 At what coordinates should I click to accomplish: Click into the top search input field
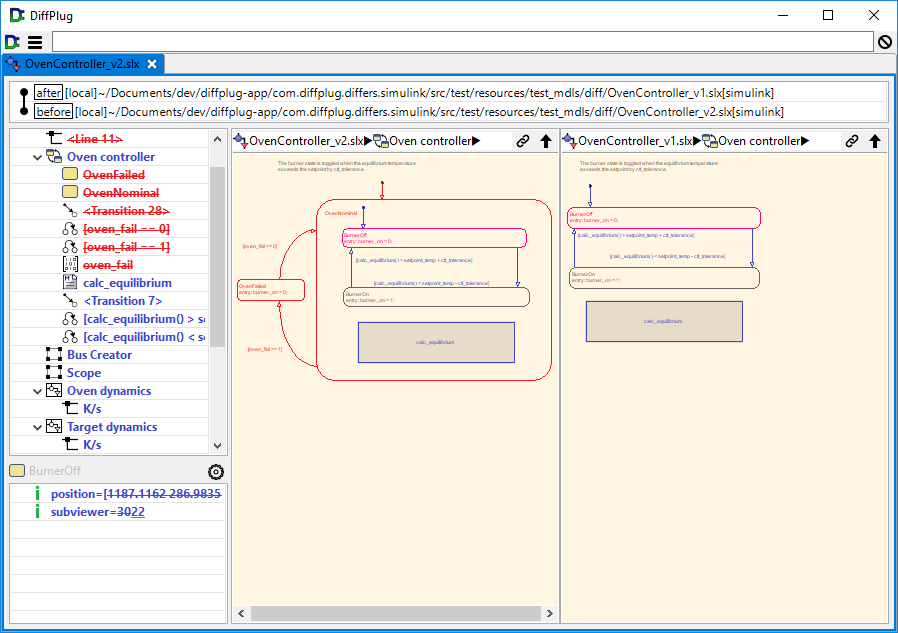pyautogui.click(x=463, y=42)
